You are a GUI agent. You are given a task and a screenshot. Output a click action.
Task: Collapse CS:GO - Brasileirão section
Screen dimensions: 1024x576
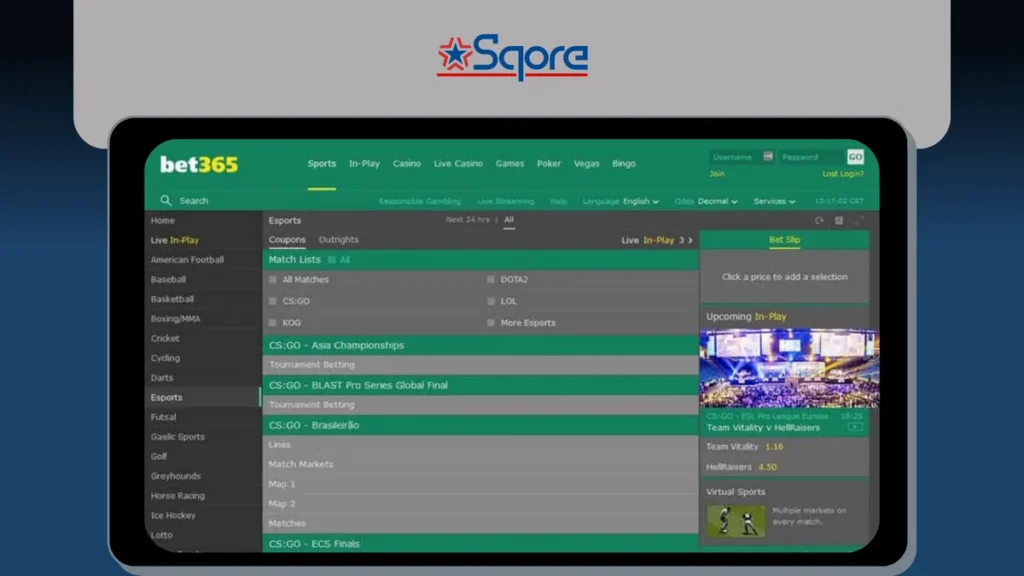pos(481,425)
